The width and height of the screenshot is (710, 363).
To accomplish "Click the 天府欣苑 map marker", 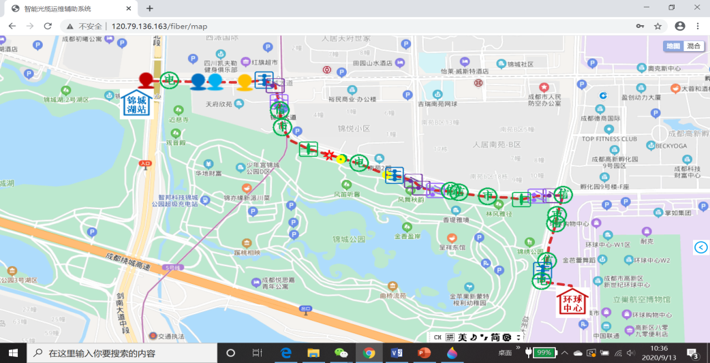I will (238, 104).
